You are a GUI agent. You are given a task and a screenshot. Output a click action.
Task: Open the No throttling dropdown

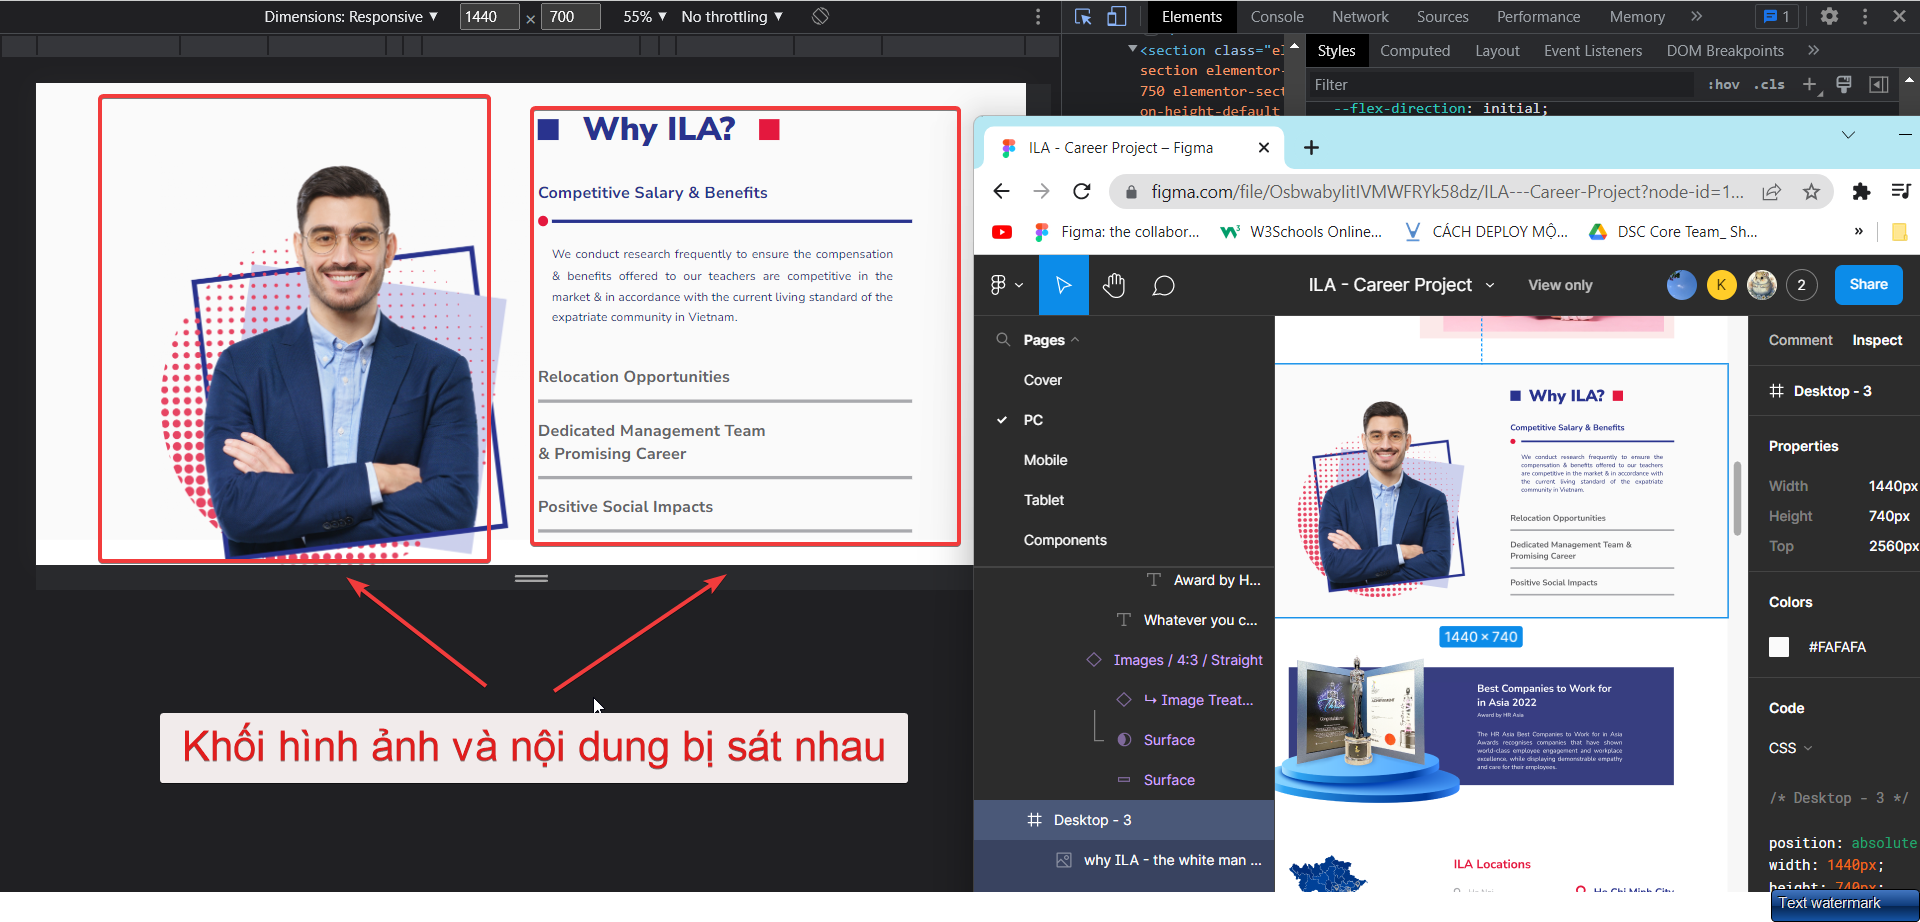coord(732,16)
